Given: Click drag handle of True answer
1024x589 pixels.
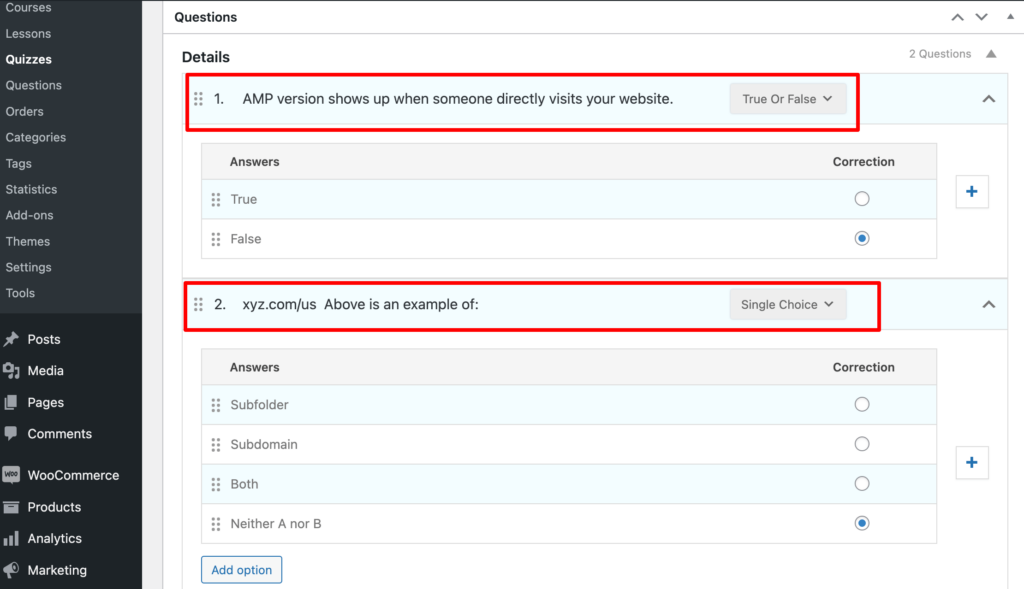Looking at the screenshot, I should pyautogui.click(x=216, y=199).
